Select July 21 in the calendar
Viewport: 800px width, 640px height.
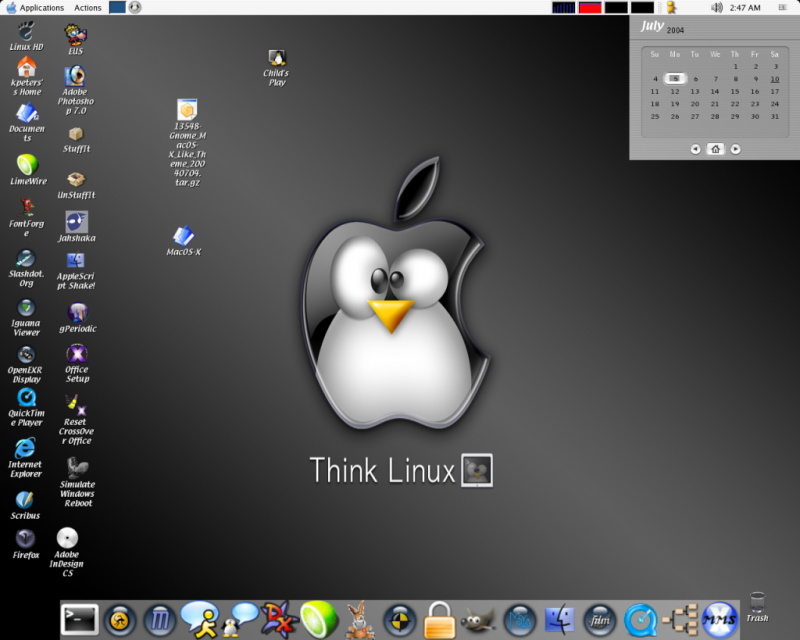(715, 104)
